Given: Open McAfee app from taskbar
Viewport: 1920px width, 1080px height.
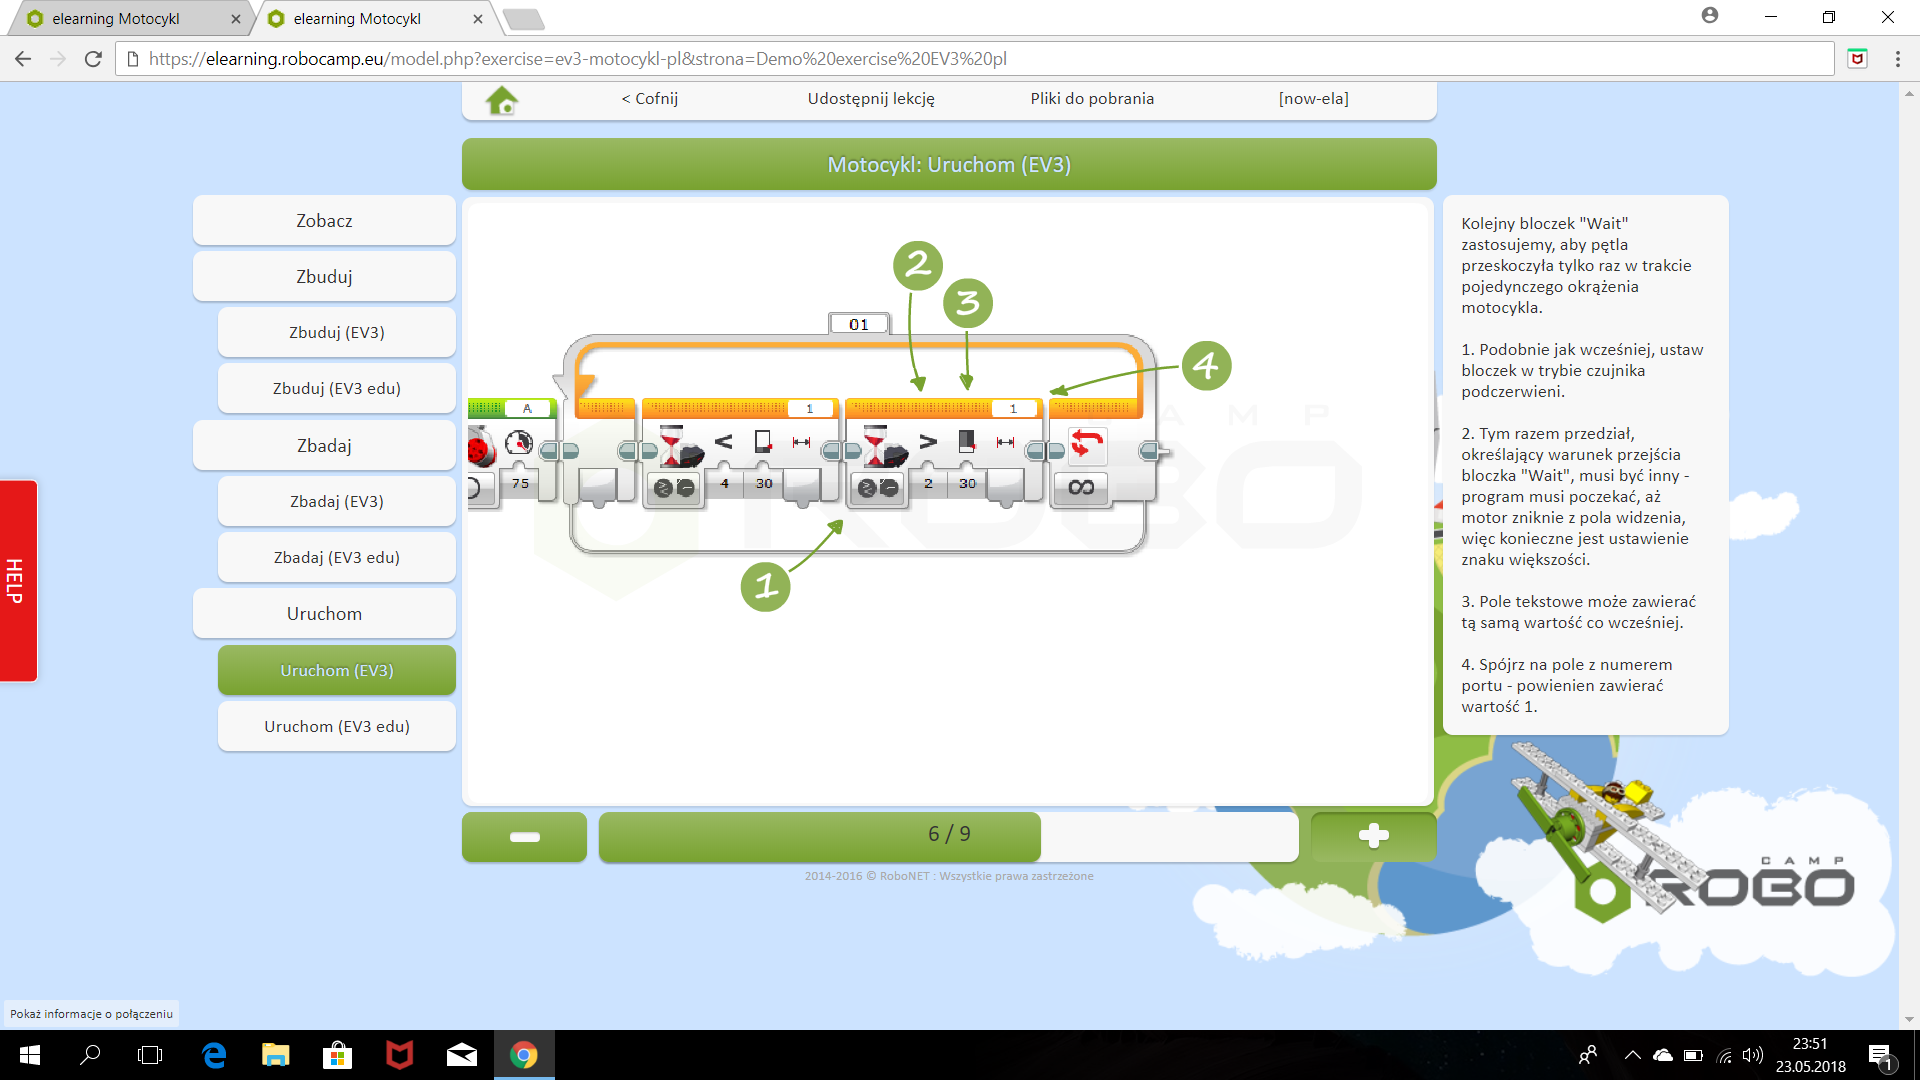Looking at the screenshot, I should click(399, 1056).
